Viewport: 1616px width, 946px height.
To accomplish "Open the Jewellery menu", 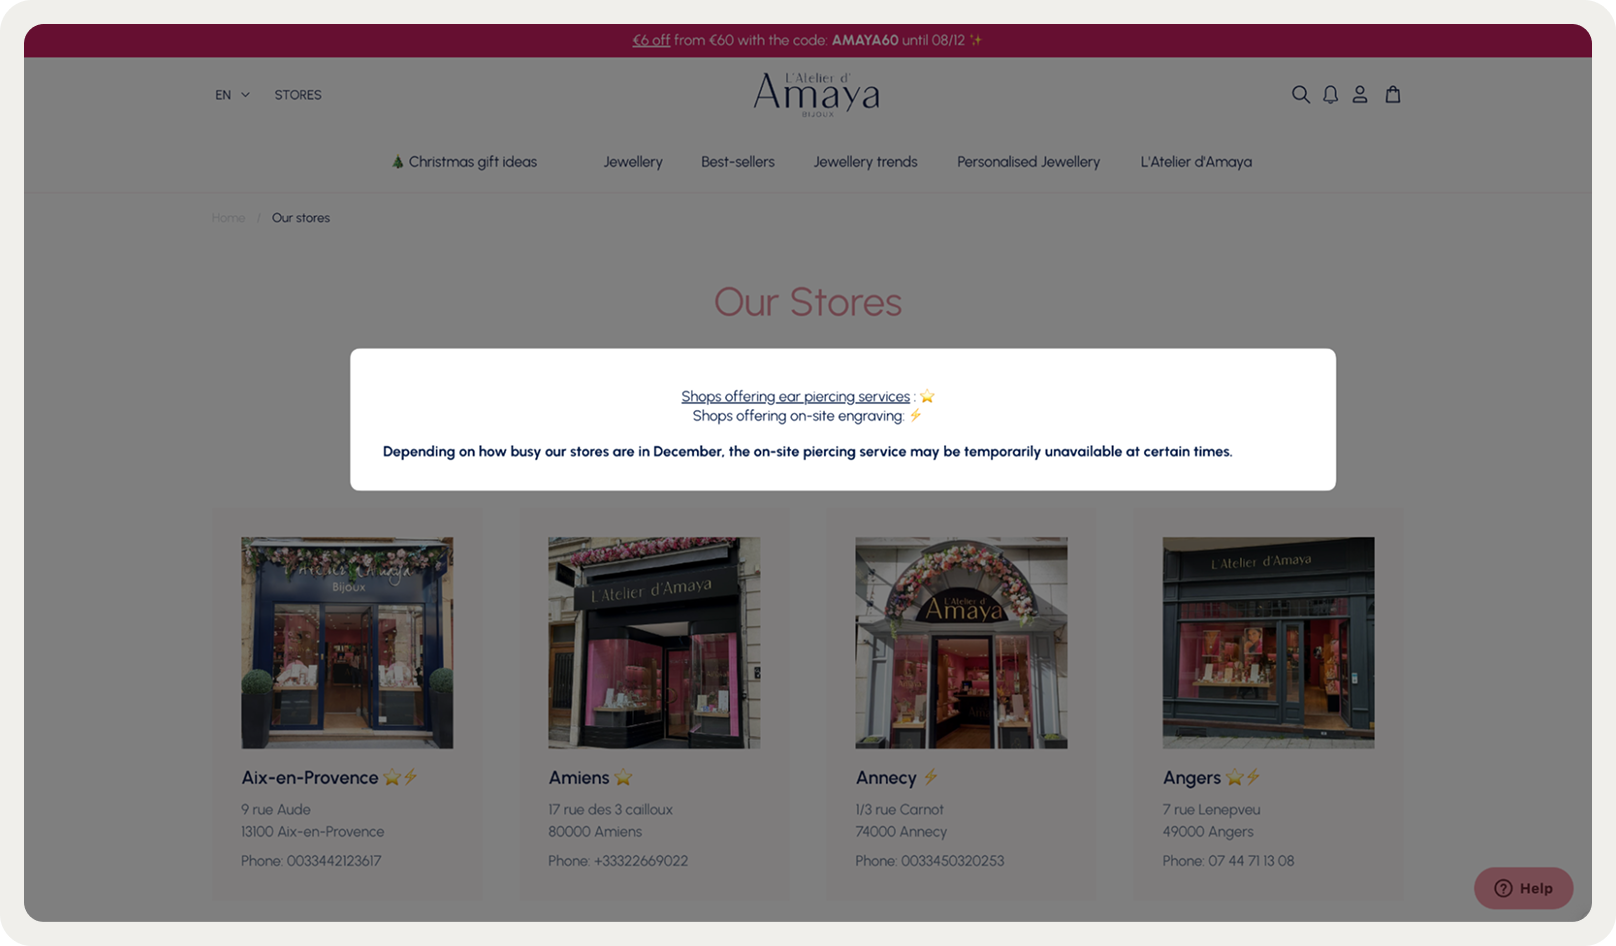I will click(633, 162).
